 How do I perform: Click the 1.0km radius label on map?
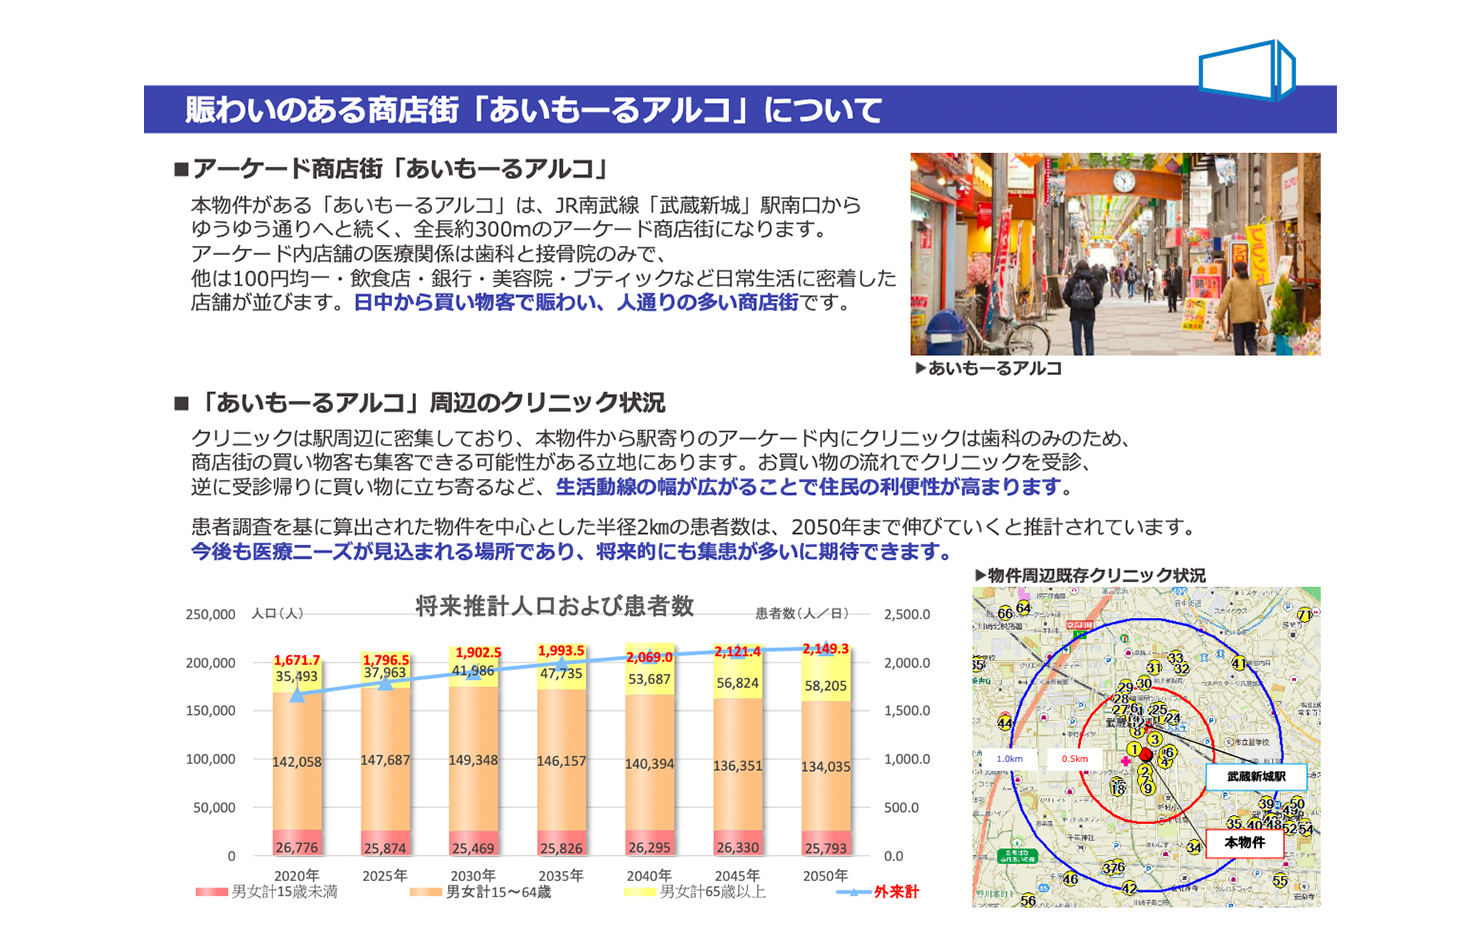pos(1009,759)
